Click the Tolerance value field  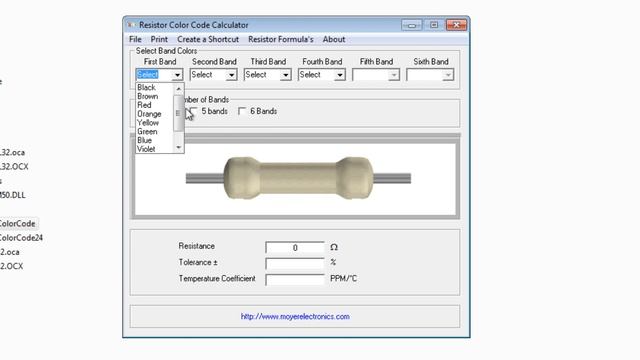click(x=295, y=263)
